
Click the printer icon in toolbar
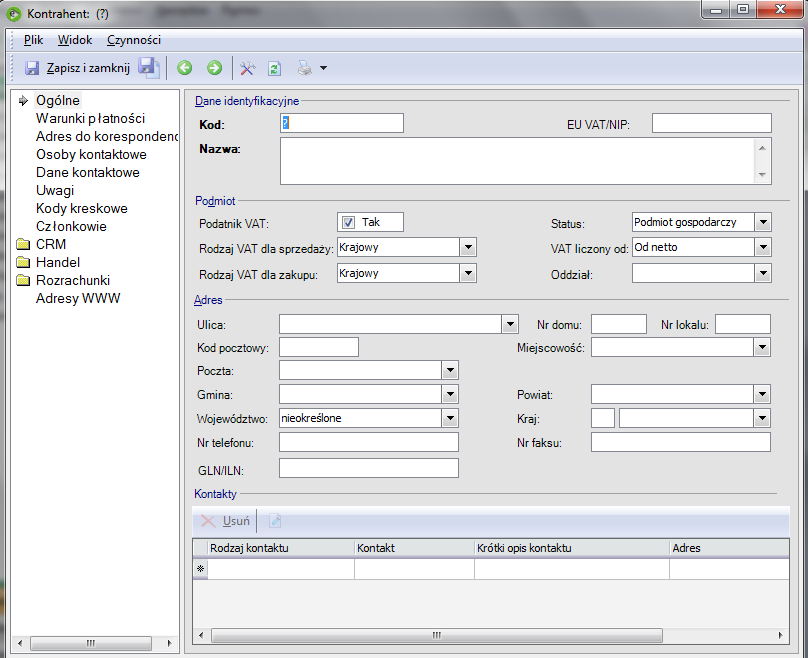pyautogui.click(x=305, y=68)
